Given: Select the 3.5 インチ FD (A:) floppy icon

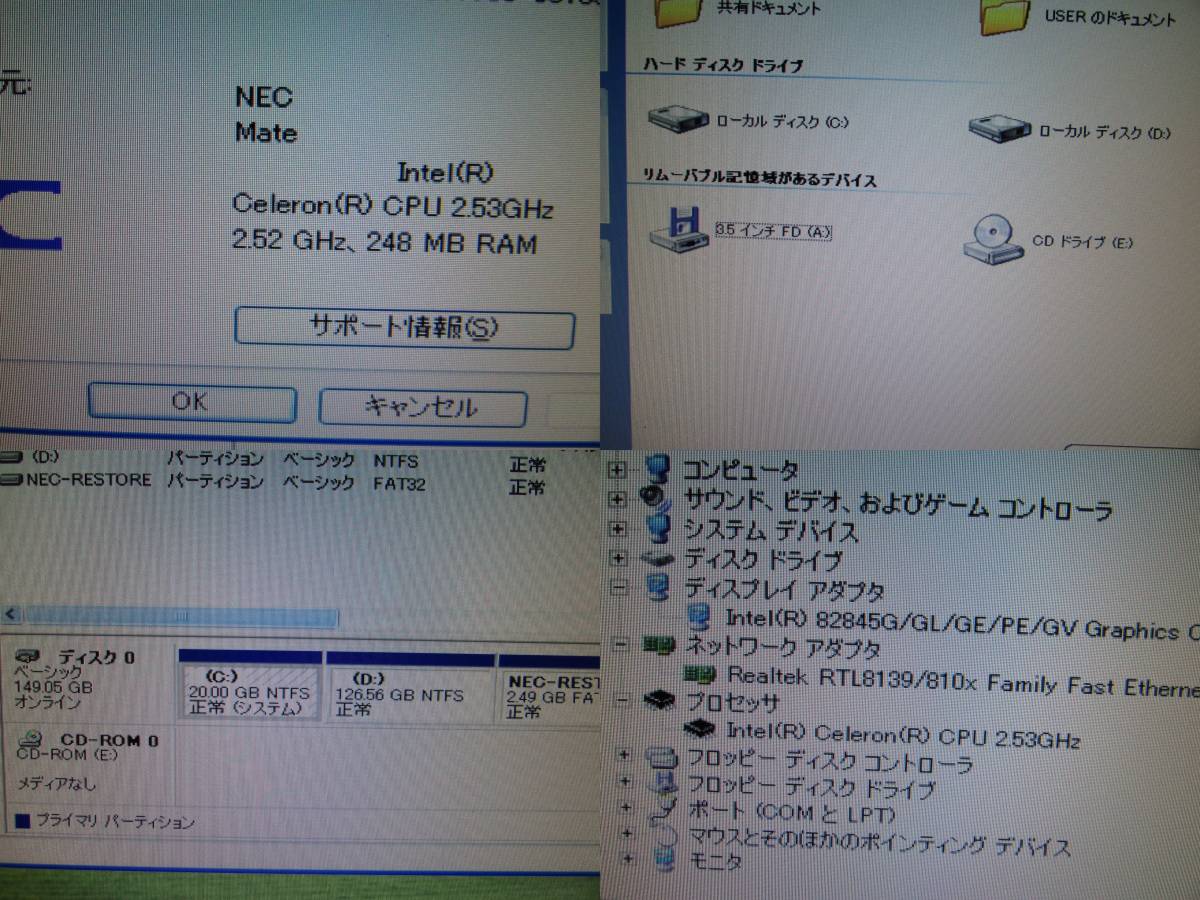Looking at the screenshot, I should pos(680,228).
